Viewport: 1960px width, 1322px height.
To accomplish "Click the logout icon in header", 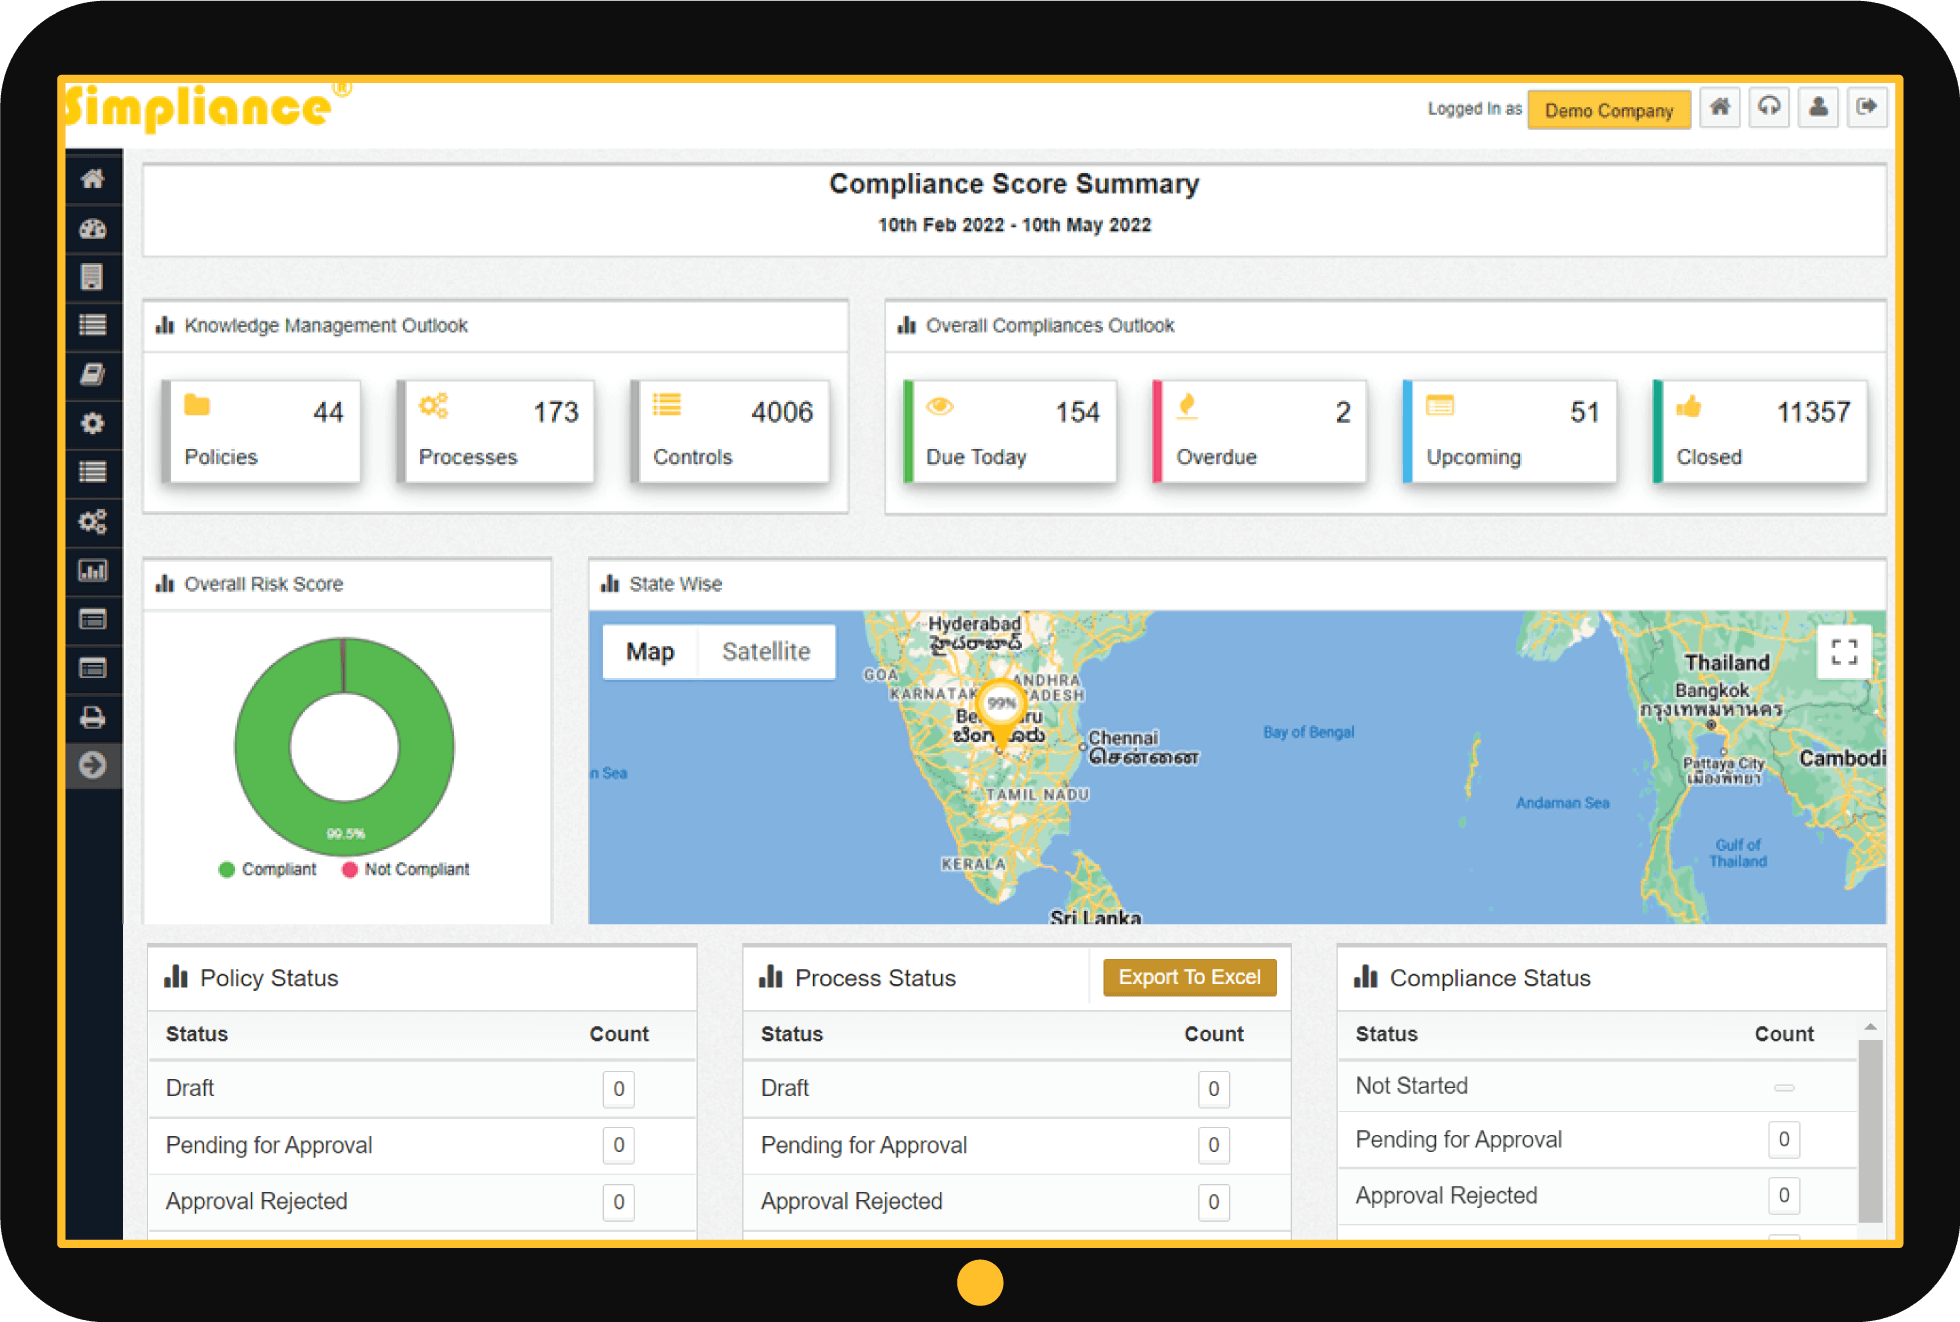I will 1866,107.
